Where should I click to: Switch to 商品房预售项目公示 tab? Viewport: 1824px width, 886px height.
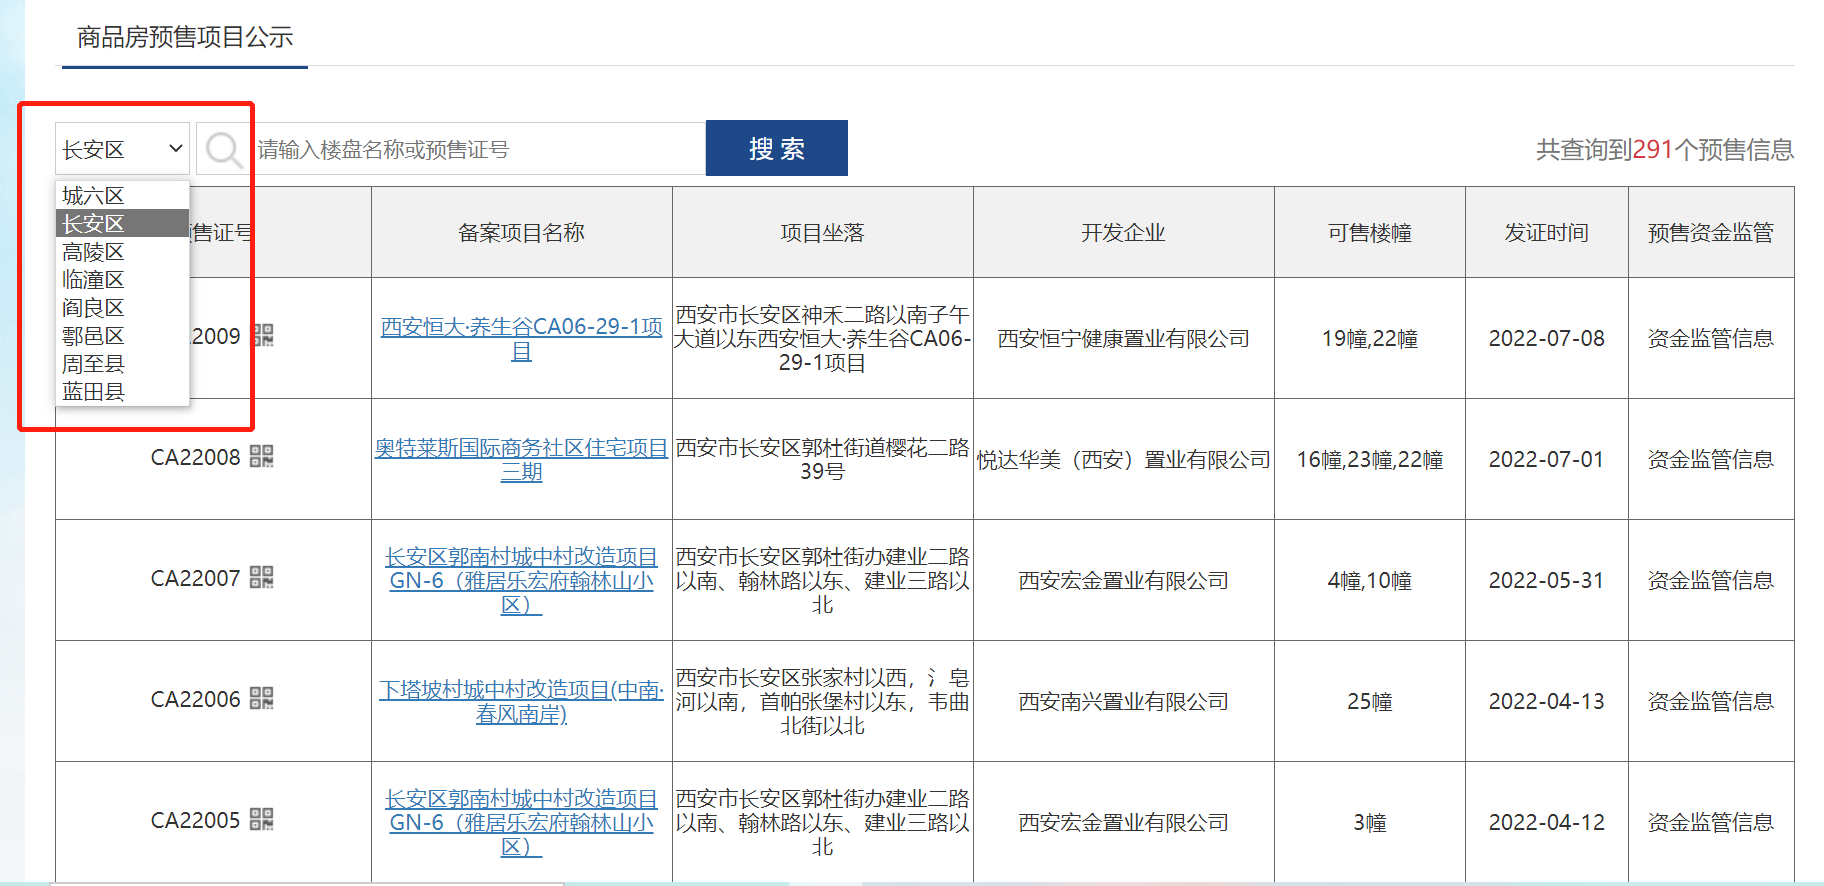tap(185, 38)
